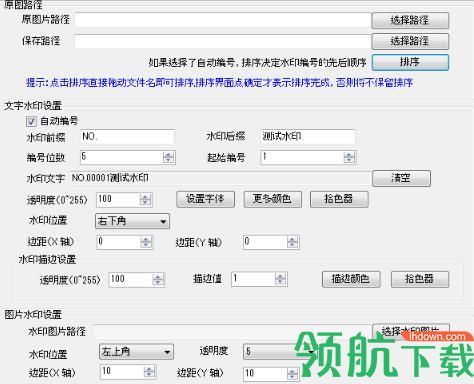Adjust the 起始编号 spinner arrows
The height and width of the screenshot is (384, 474).
(349, 157)
